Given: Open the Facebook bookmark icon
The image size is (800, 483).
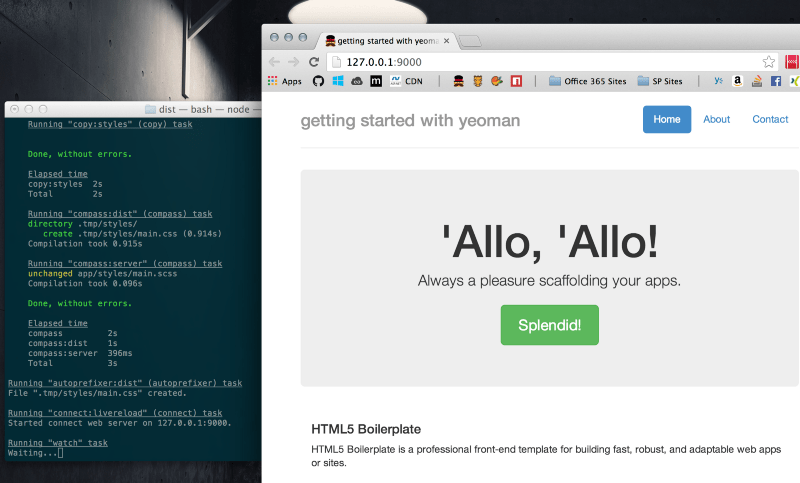Looking at the screenshot, I should (775, 81).
